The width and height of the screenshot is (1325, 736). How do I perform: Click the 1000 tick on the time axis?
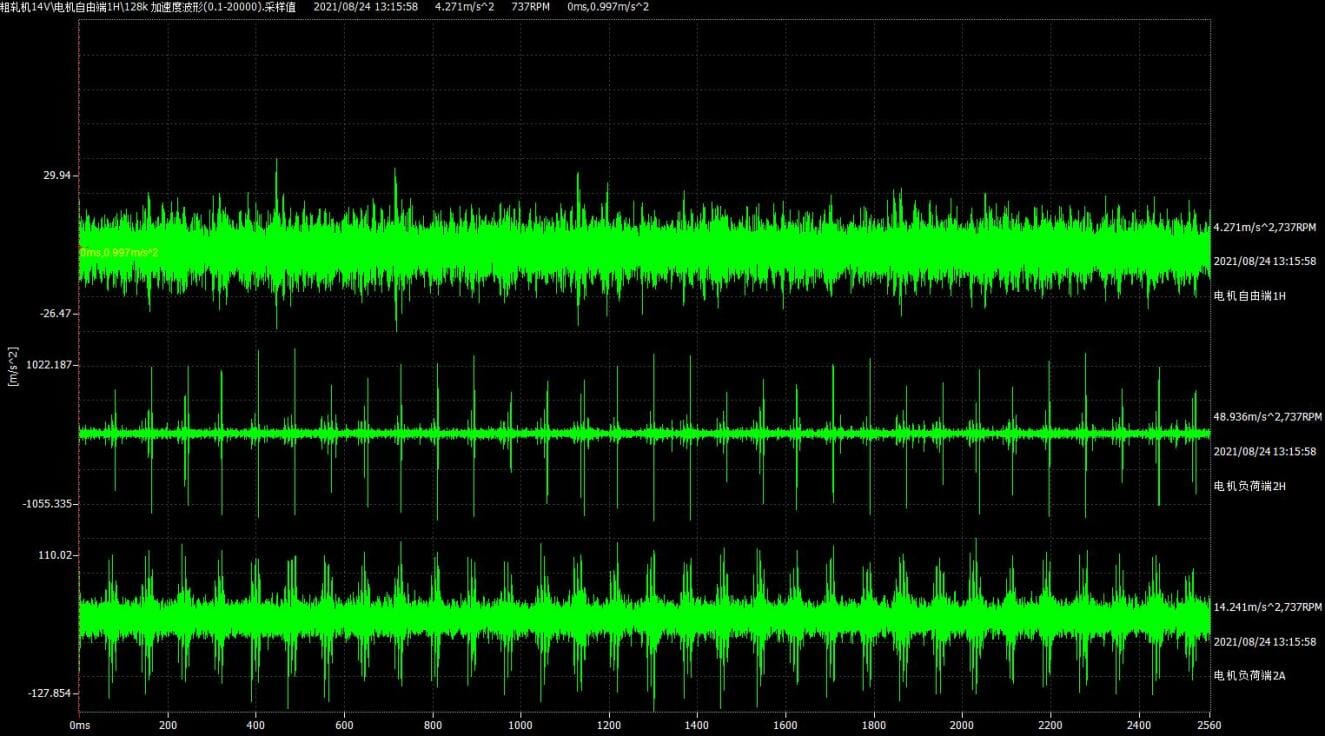click(x=520, y=725)
